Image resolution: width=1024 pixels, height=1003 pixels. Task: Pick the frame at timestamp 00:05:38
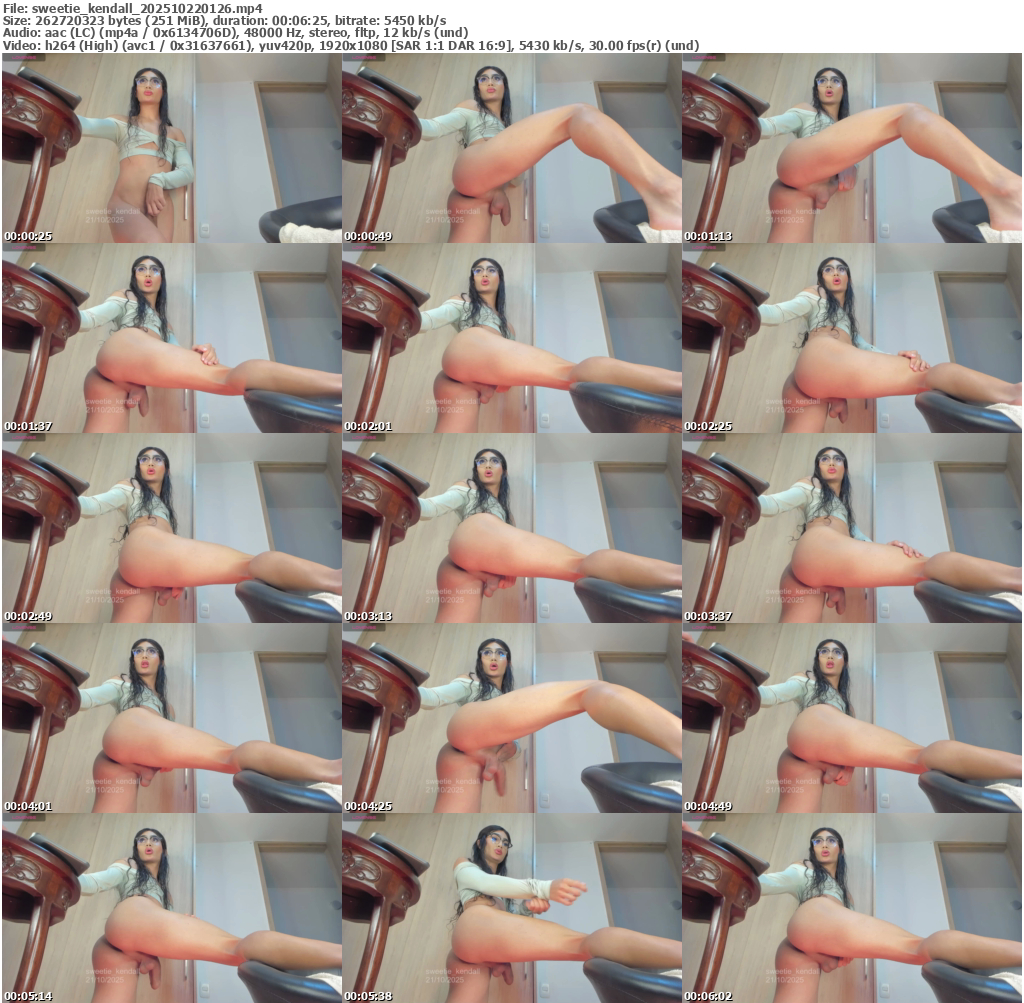[x=511, y=908]
